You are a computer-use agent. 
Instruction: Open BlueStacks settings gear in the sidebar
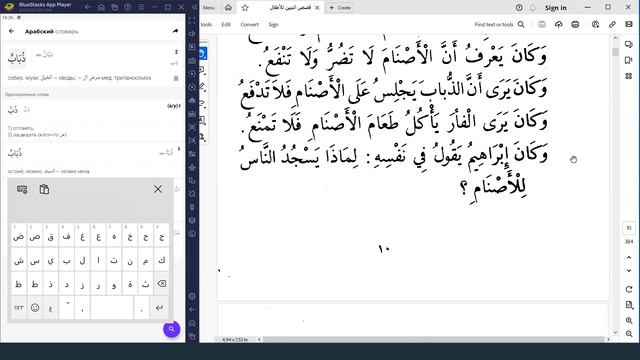192,296
